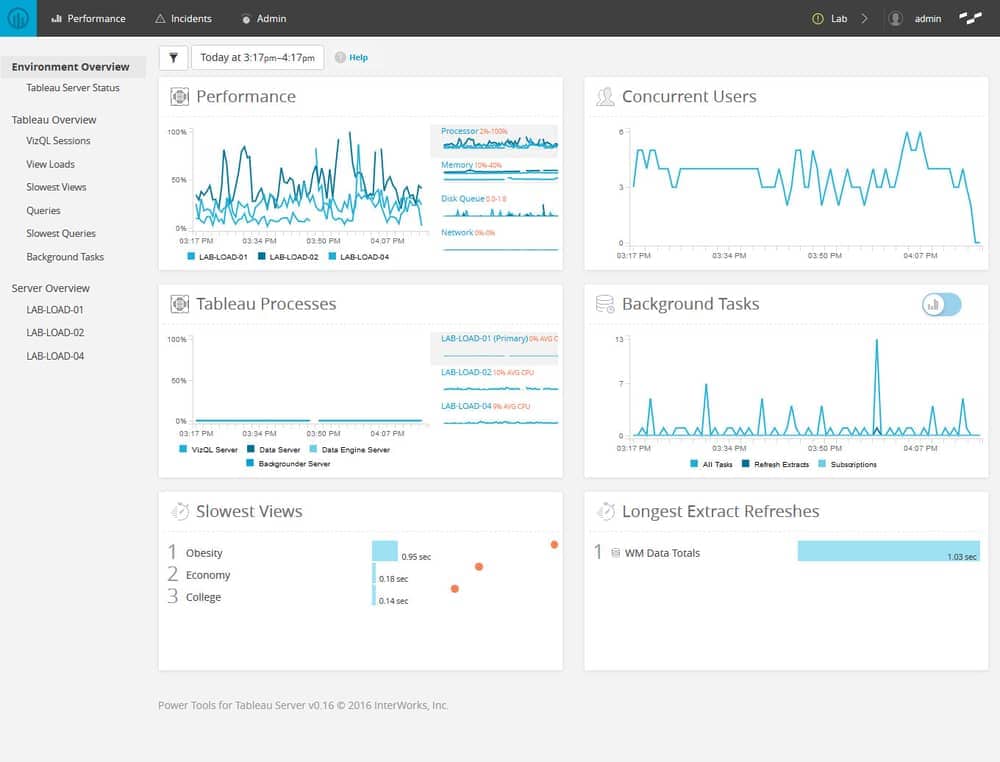Click the Economy slowest view row
Viewport: 1000px width, 762px height.
[361, 575]
